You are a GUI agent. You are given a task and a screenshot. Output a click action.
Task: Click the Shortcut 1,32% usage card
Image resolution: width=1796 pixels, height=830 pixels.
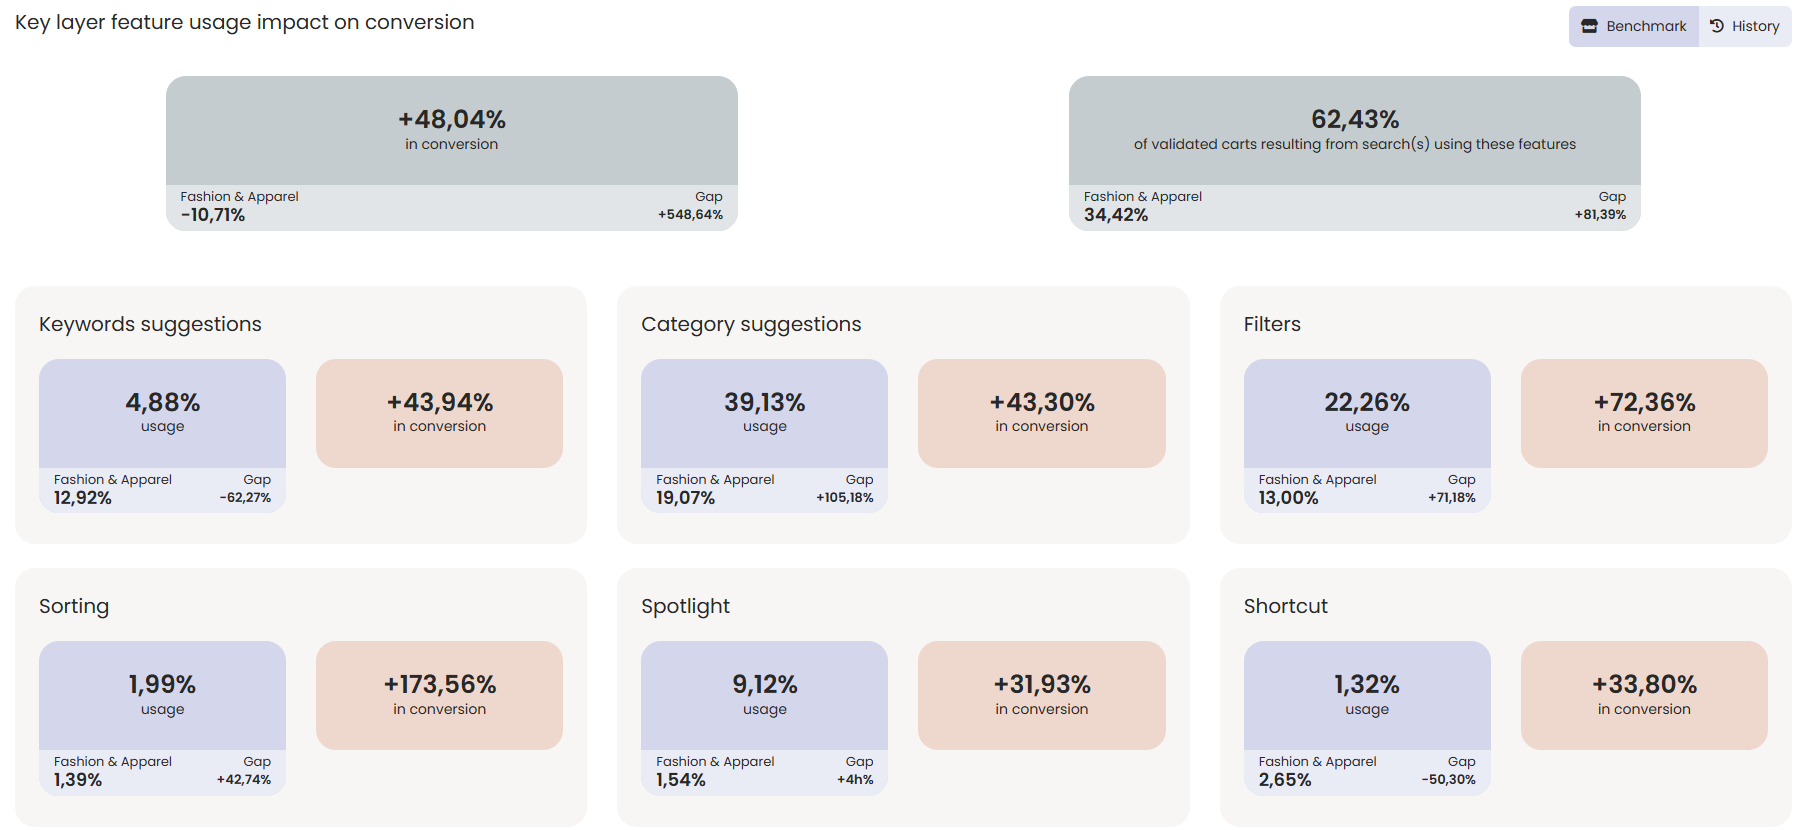(1366, 695)
